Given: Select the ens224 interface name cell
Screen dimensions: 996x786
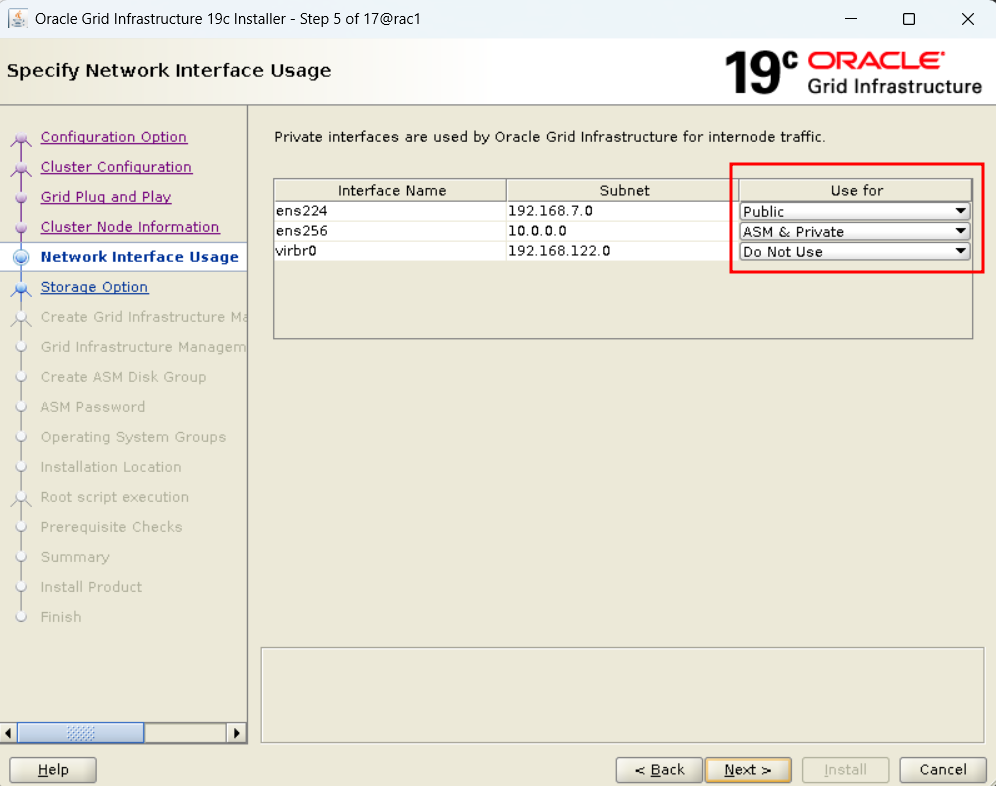Looking at the screenshot, I should (x=391, y=211).
